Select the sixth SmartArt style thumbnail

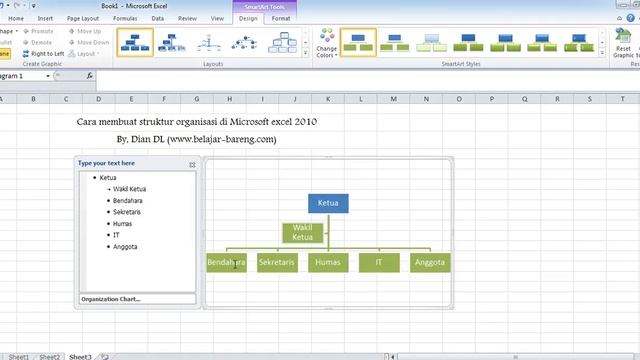point(542,42)
